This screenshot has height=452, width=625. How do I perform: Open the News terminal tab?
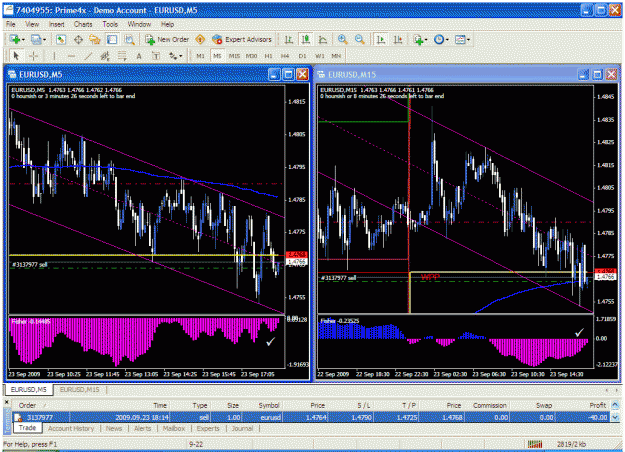(114, 428)
